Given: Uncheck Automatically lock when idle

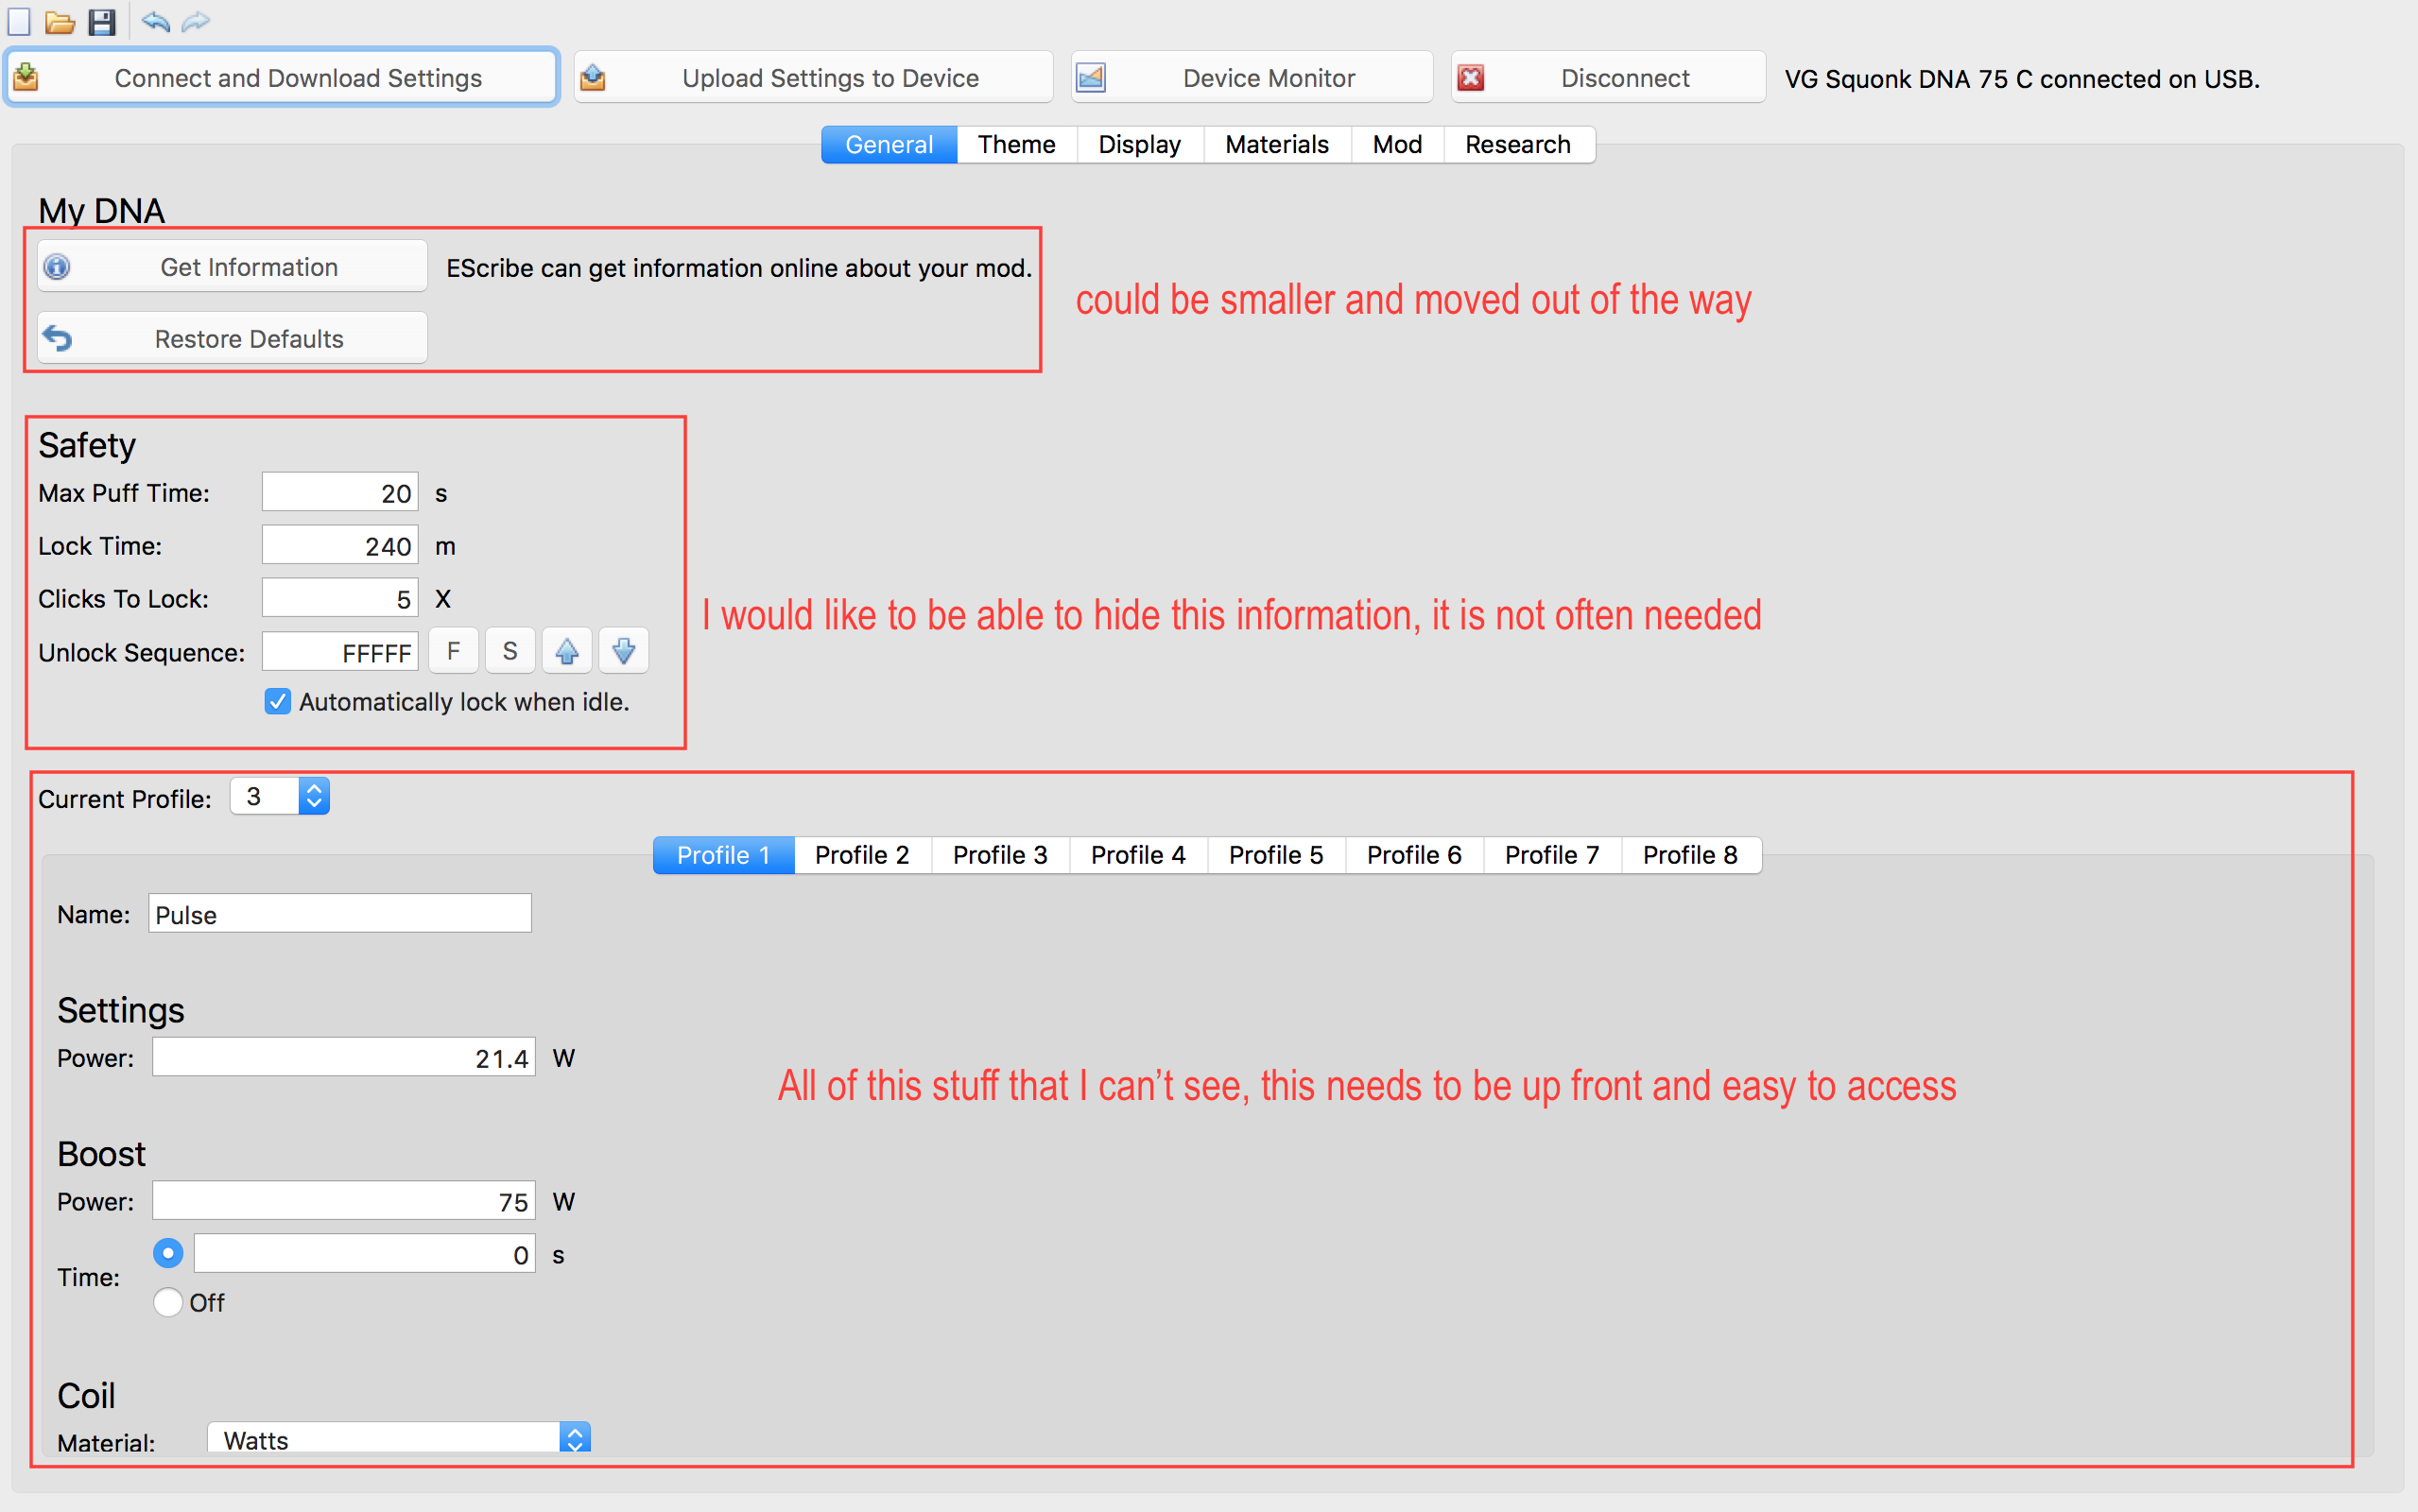Looking at the screenshot, I should tap(278, 702).
